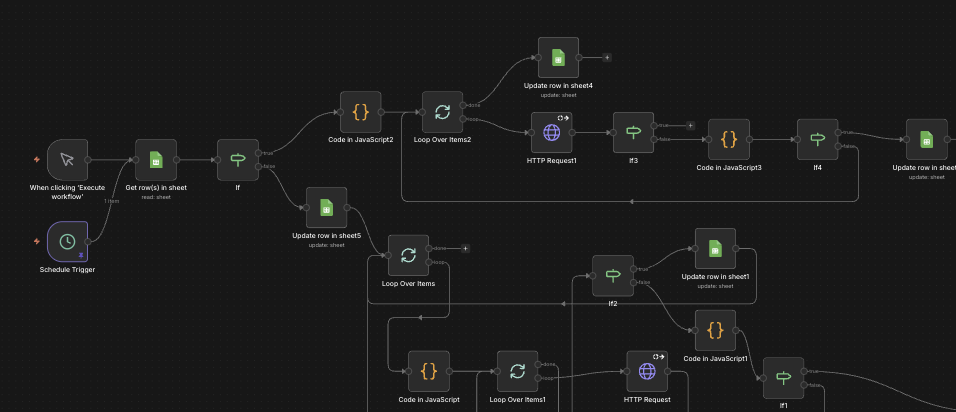The image size is (956, 412).
Task: Open the 'Get row(s) in sheet' node
Action: pos(155,160)
